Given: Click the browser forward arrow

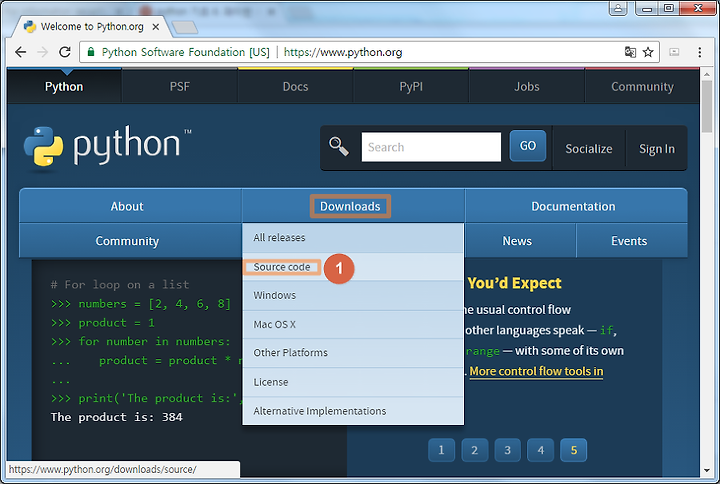Looking at the screenshot, I should point(43,52).
